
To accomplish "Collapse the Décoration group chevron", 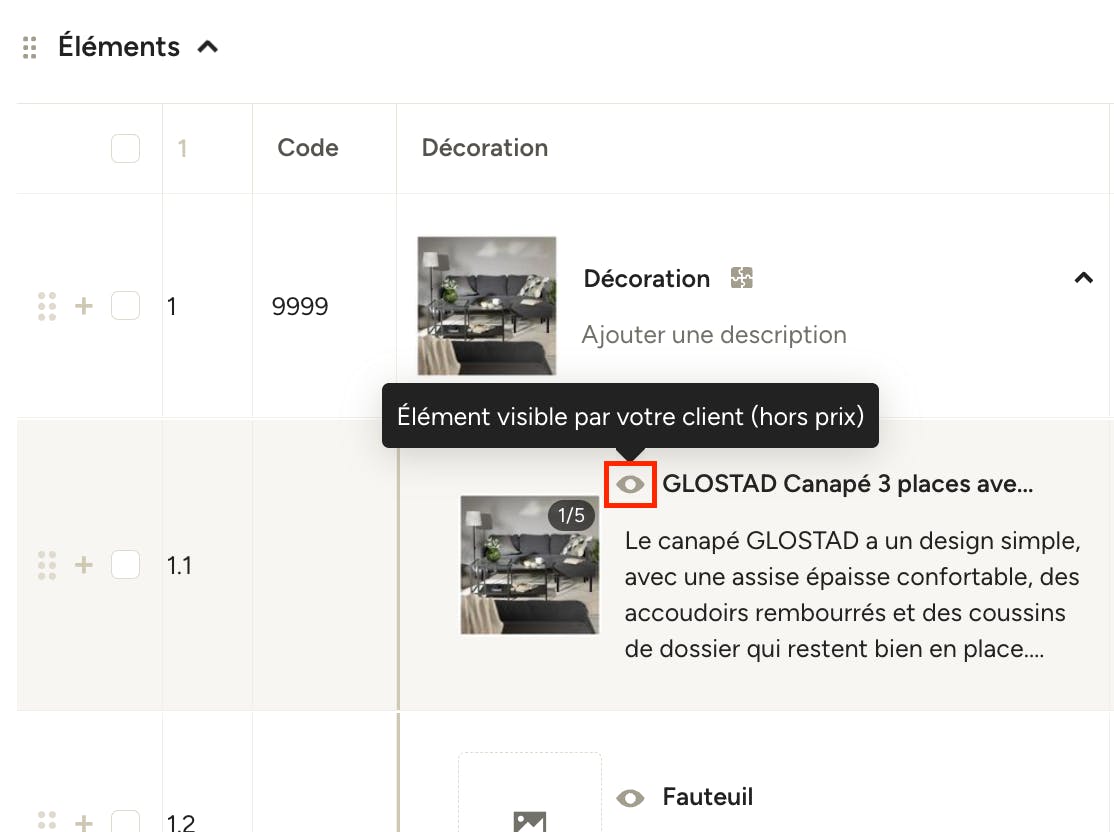I will point(1083,278).
